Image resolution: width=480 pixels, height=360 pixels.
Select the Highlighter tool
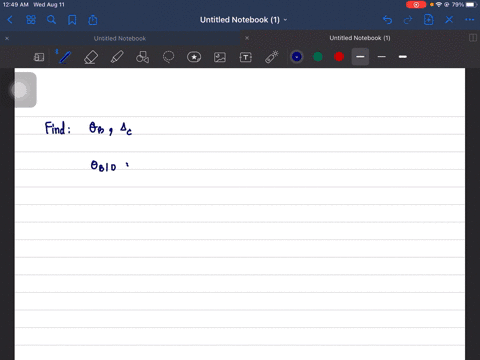tap(117, 57)
